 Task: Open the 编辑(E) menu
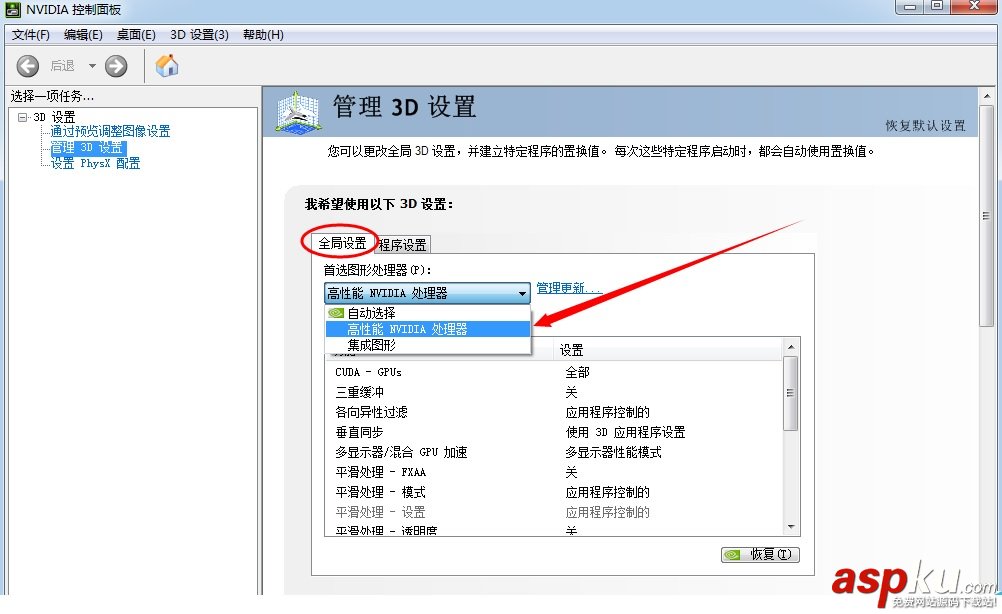tap(83, 35)
